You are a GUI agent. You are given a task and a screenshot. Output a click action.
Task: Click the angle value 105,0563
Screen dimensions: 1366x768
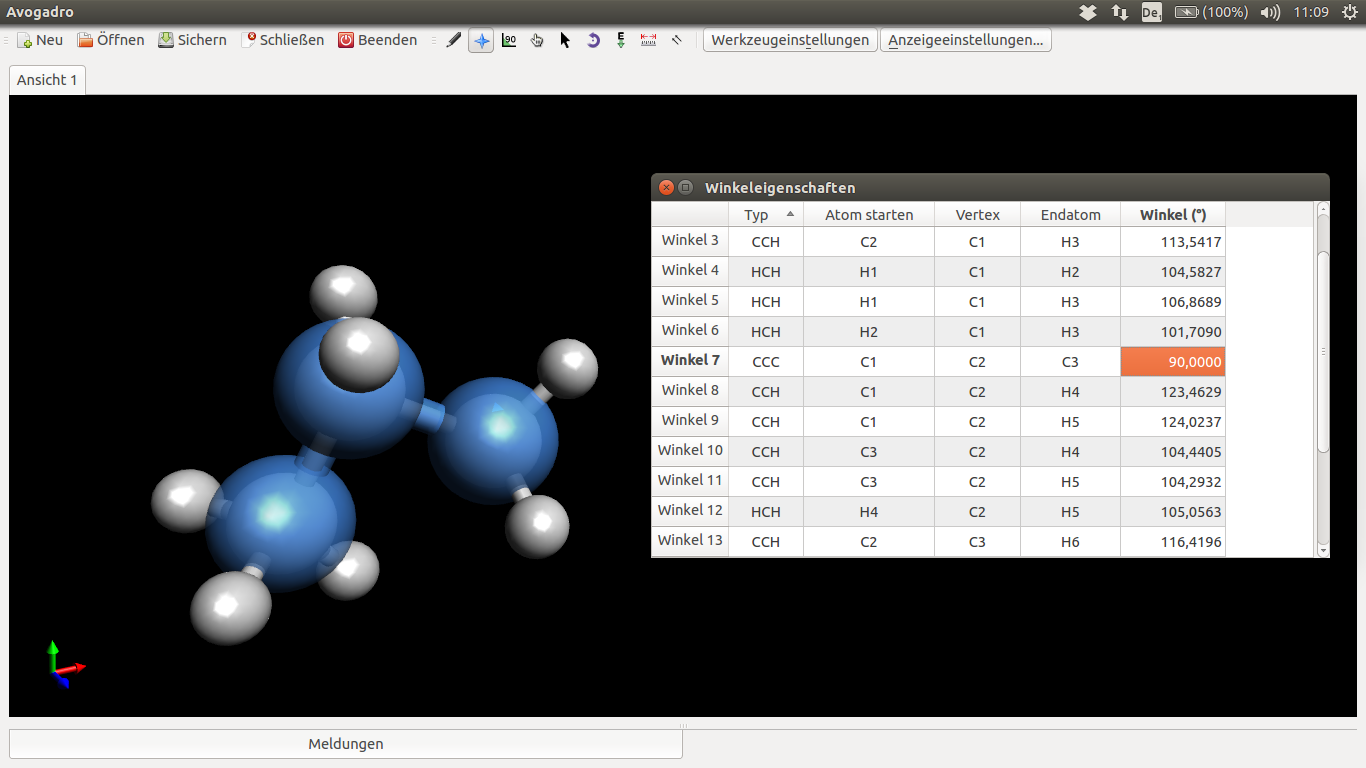1173,512
